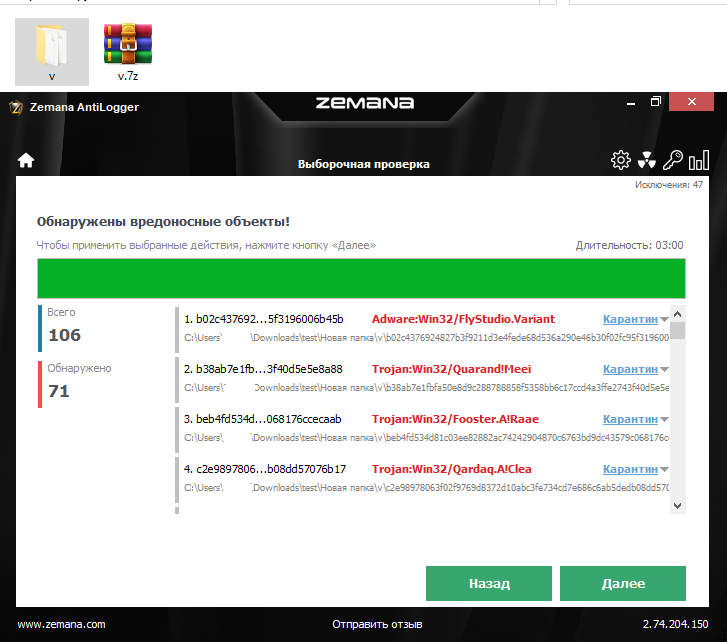The height and width of the screenshot is (642, 727).
Task: Expand action dropdown arrow for Quarand!Meei row
Action: pos(664,369)
